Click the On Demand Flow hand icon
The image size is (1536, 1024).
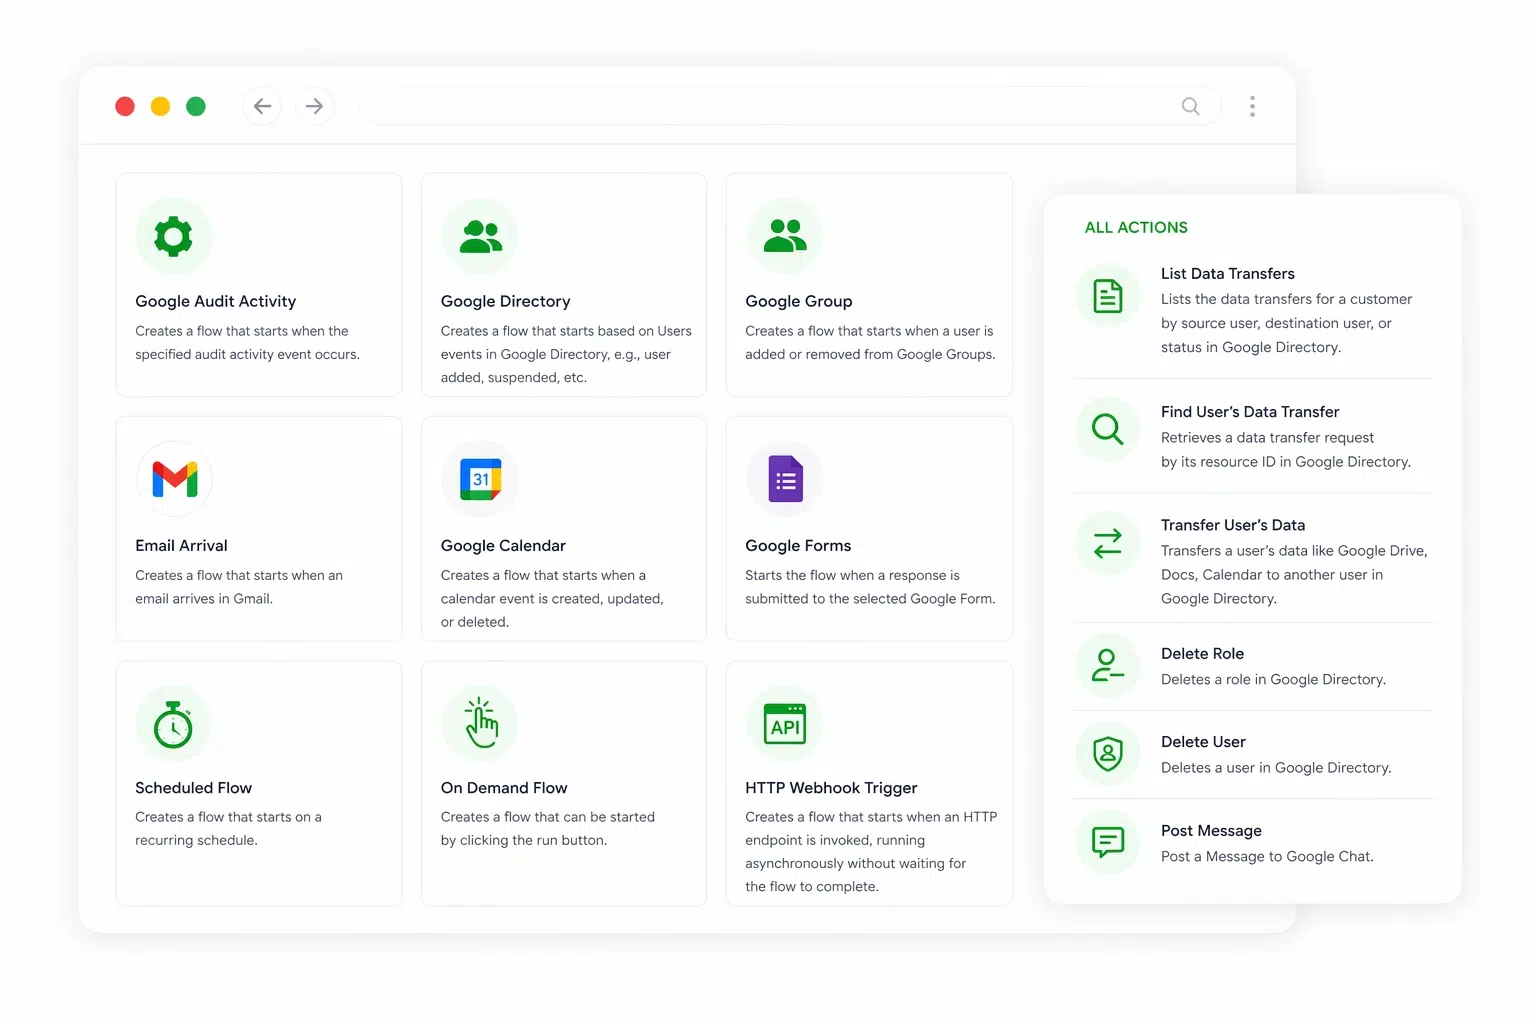pyautogui.click(x=480, y=724)
